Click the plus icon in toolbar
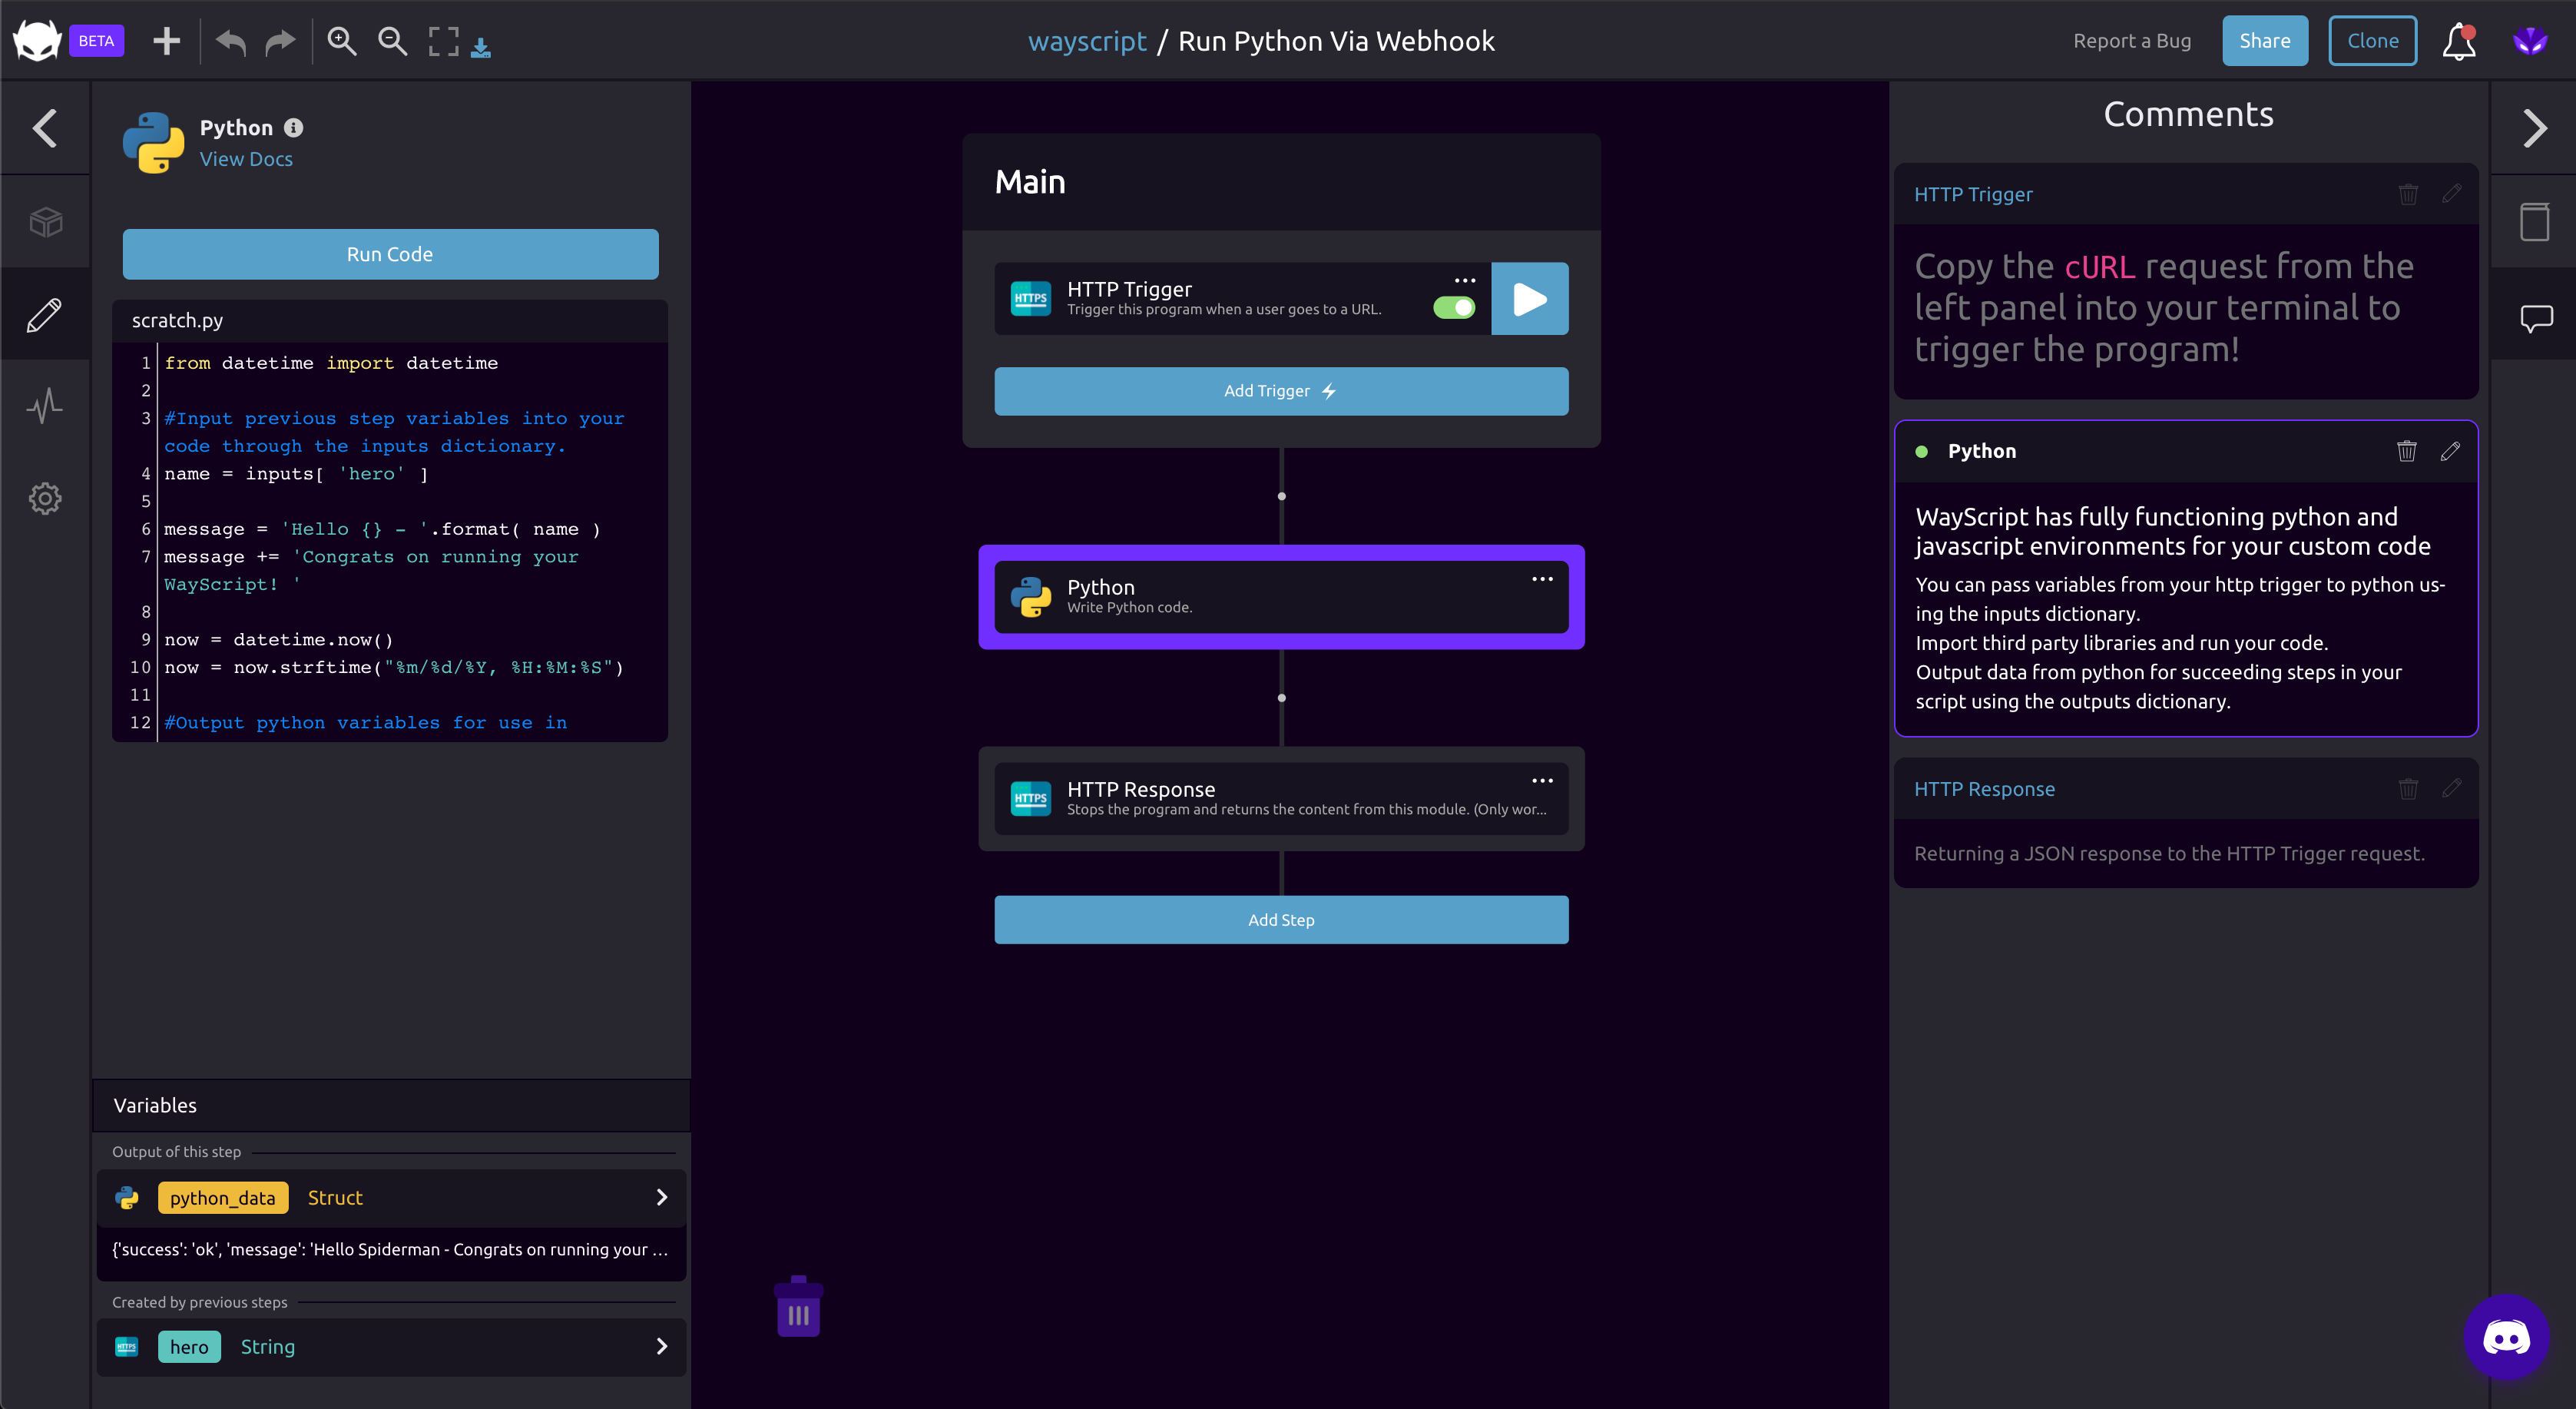 (166, 41)
